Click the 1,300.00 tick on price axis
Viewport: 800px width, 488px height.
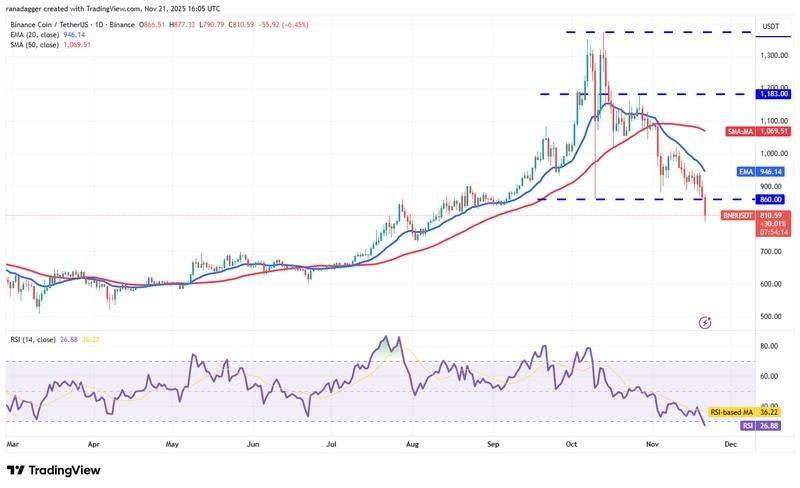770,56
